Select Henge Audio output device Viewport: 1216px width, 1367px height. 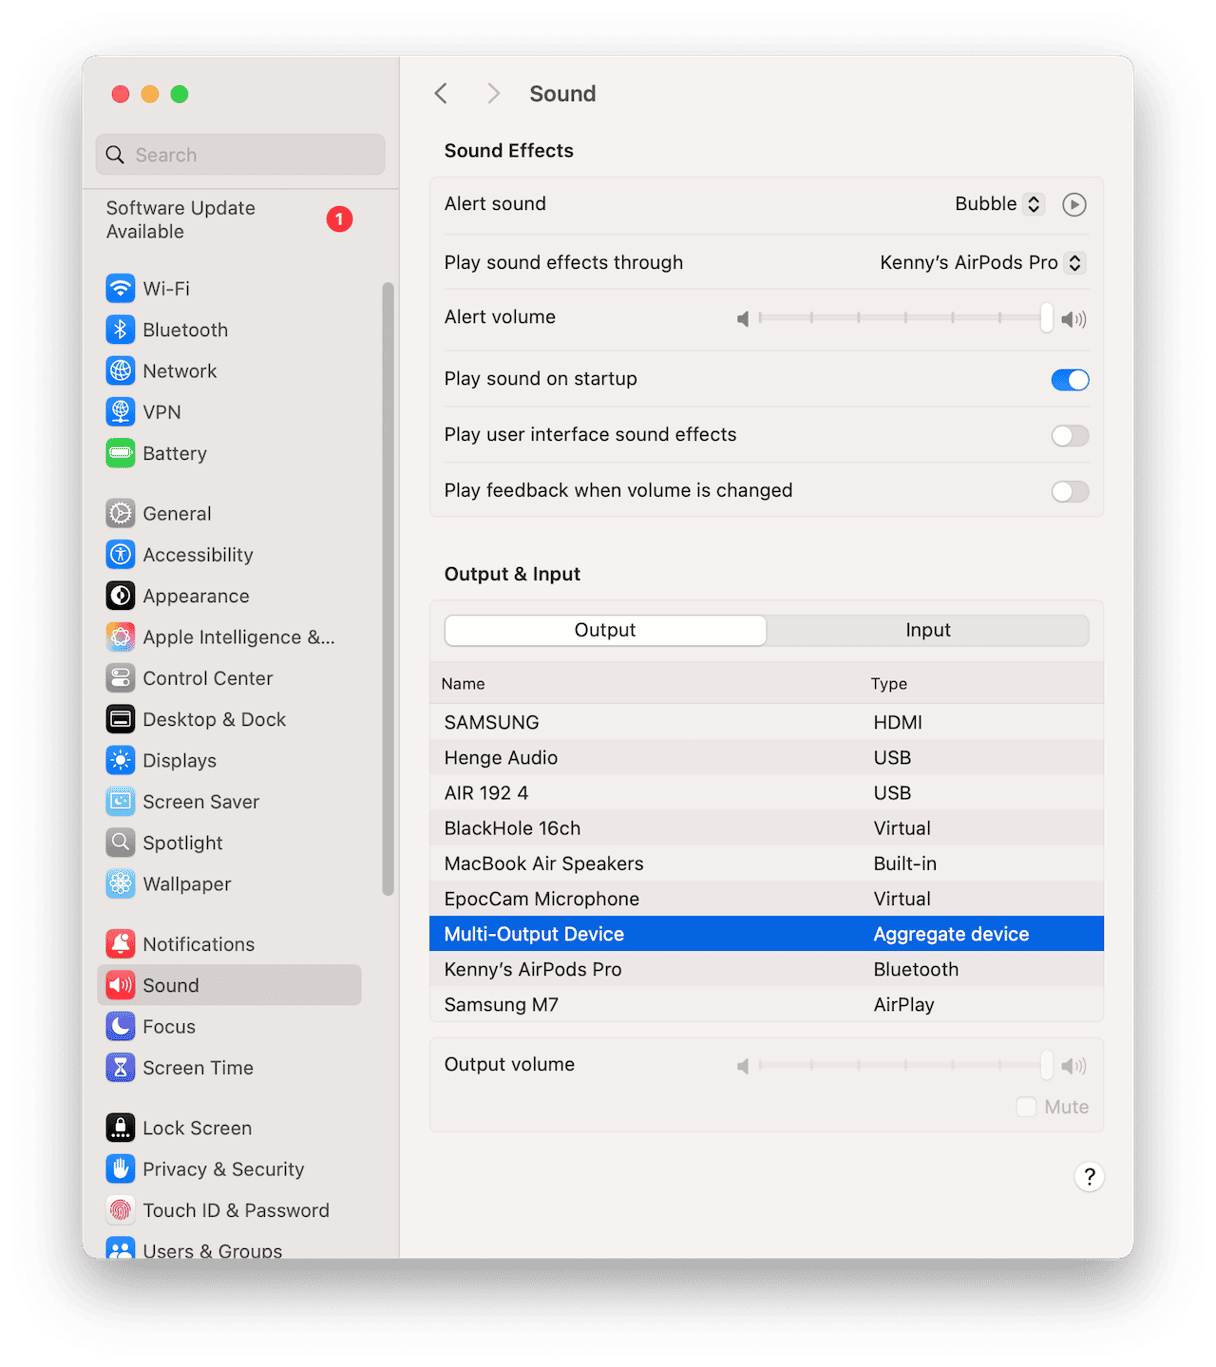coord(767,757)
